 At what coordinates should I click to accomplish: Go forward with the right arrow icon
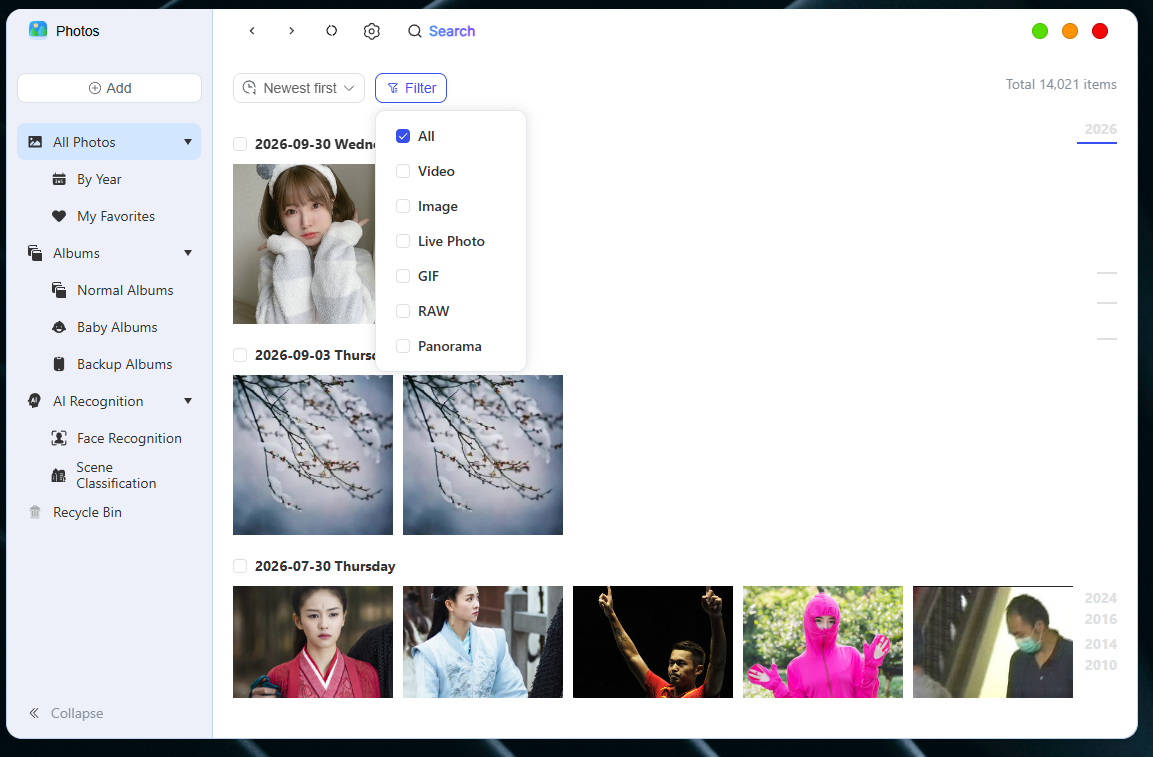tap(292, 31)
